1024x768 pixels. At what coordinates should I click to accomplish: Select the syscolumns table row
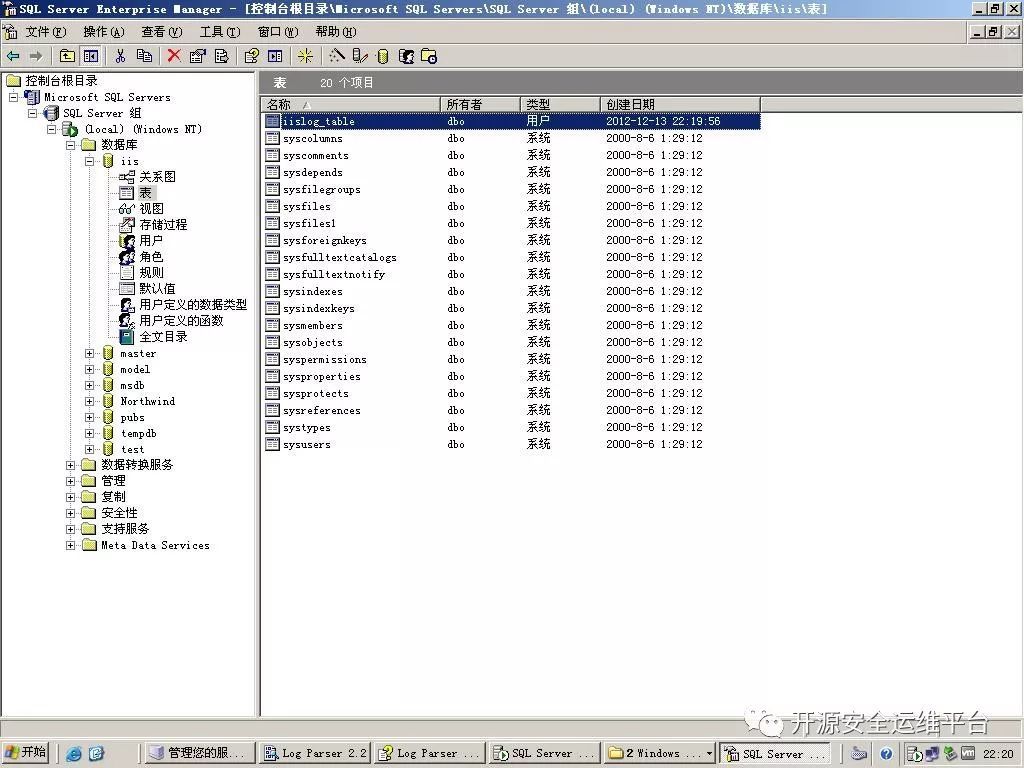[x=511, y=138]
